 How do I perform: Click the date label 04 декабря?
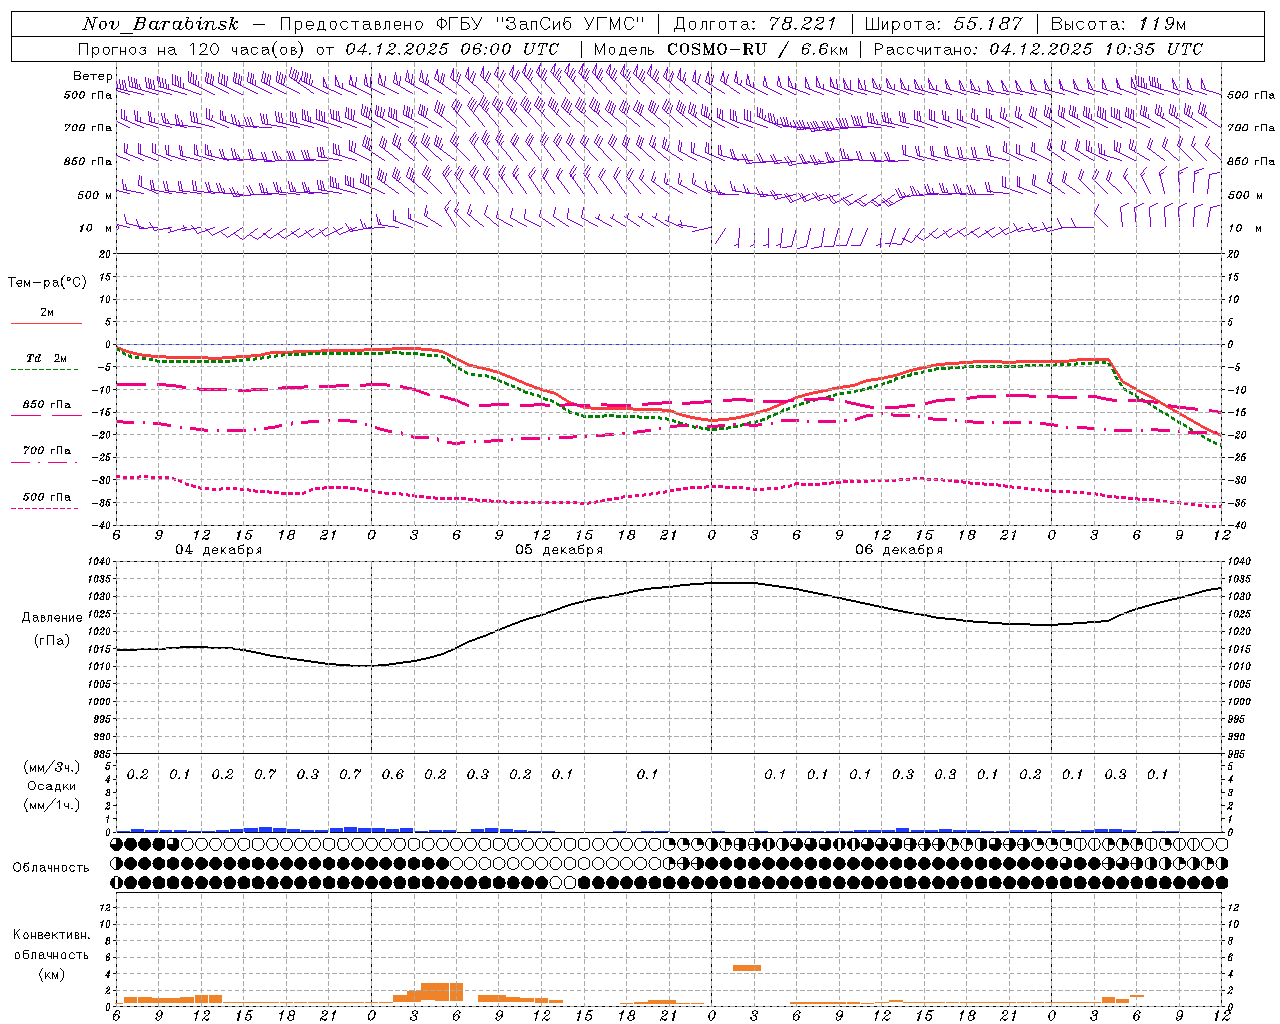click(219, 550)
